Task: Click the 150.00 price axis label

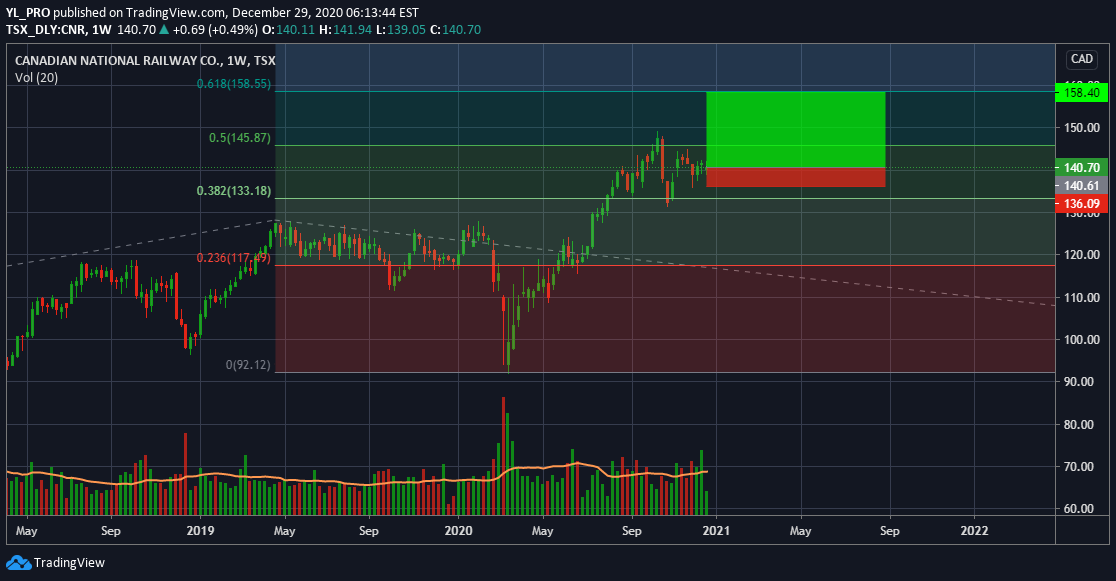Action: [x=1082, y=128]
